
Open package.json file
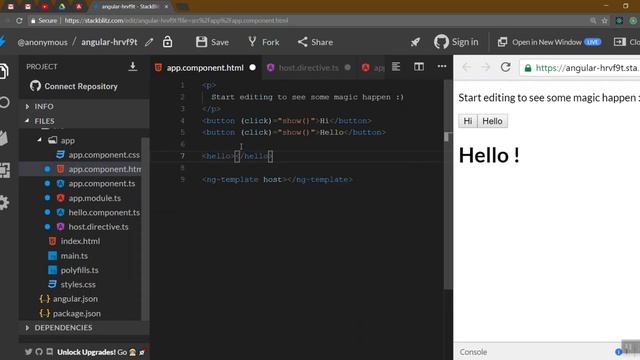tap(77, 313)
